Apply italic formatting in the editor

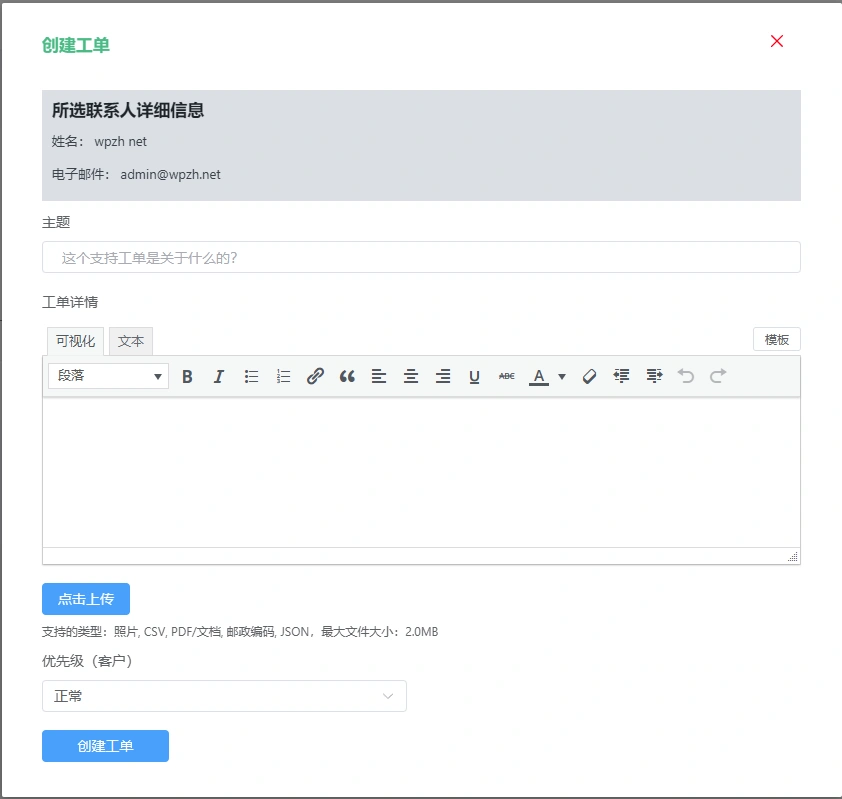(219, 376)
